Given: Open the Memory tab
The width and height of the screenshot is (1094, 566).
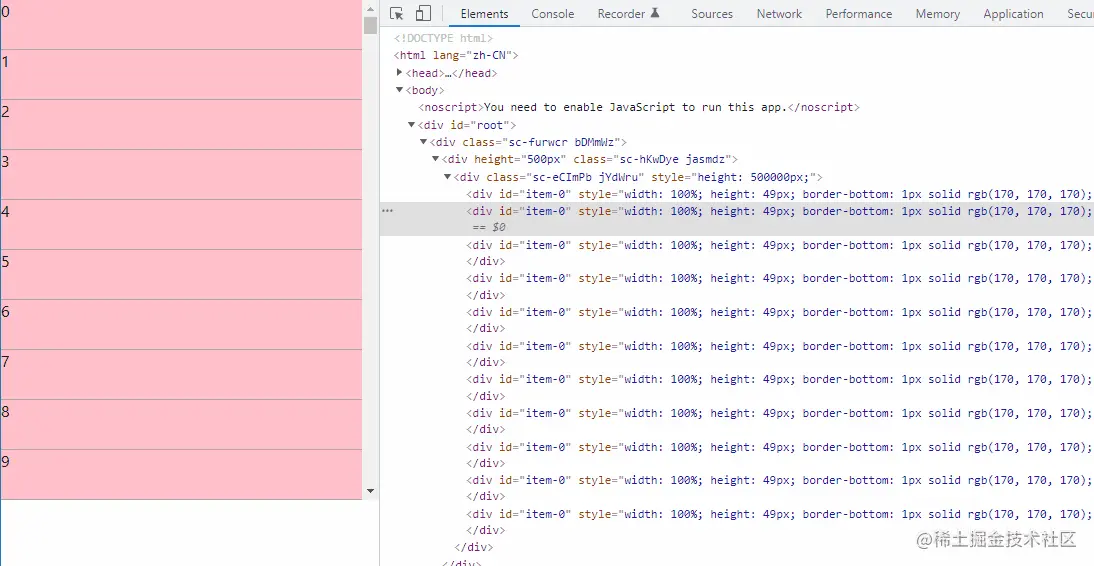Looking at the screenshot, I should pos(938,13).
